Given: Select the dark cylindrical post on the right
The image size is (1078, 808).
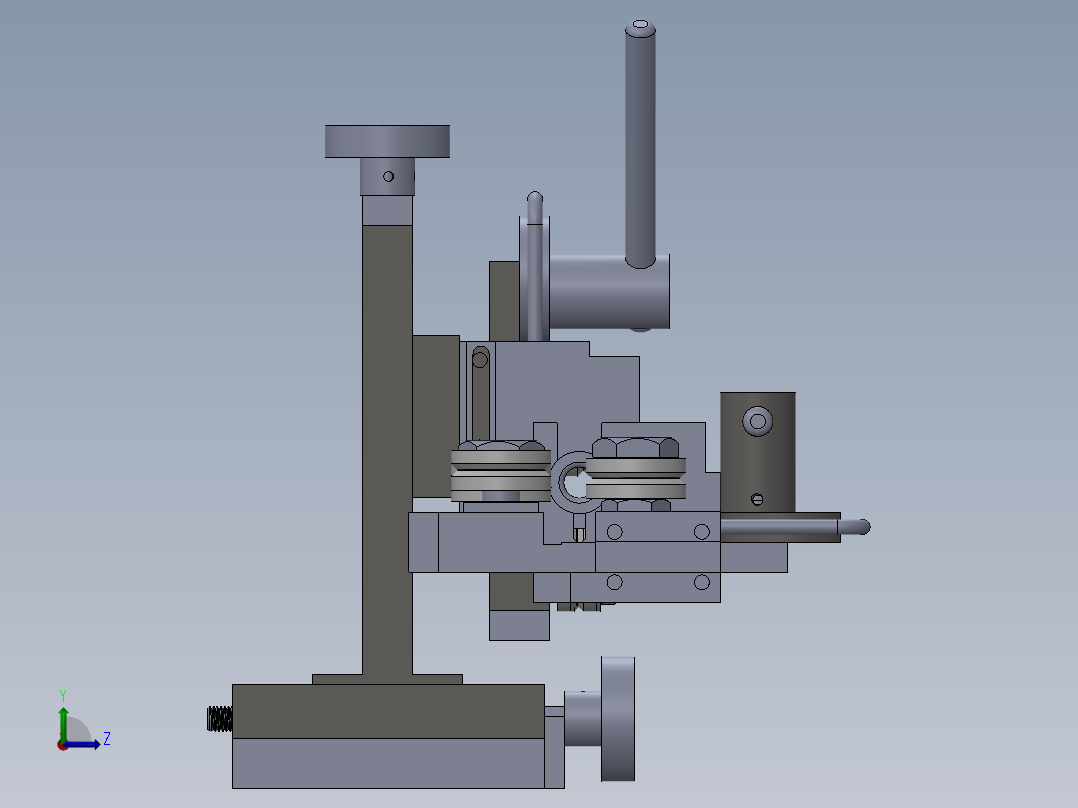Looking at the screenshot, I should tap(758, 452).
